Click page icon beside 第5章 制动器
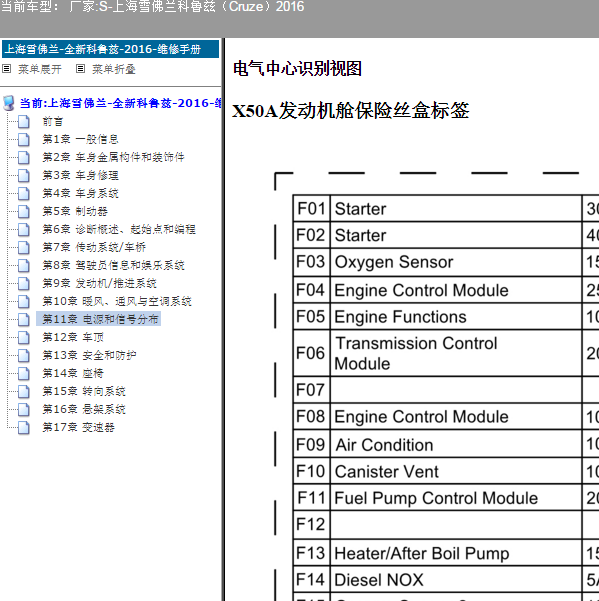The width and height of the screenshot is (599, 601). click(24, 212)
